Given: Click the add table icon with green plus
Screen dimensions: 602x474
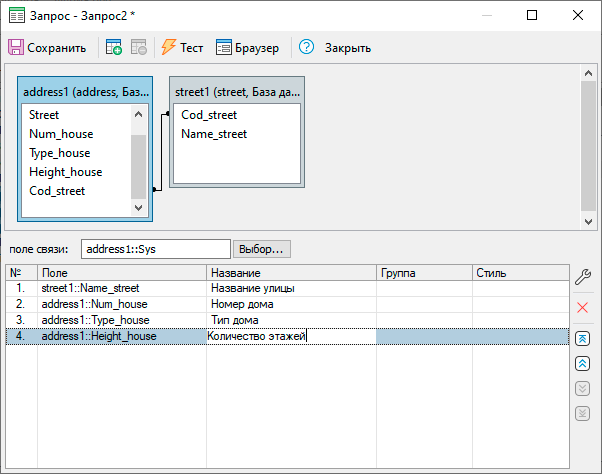Looking at the screenshot, I should tap(114, 47).
